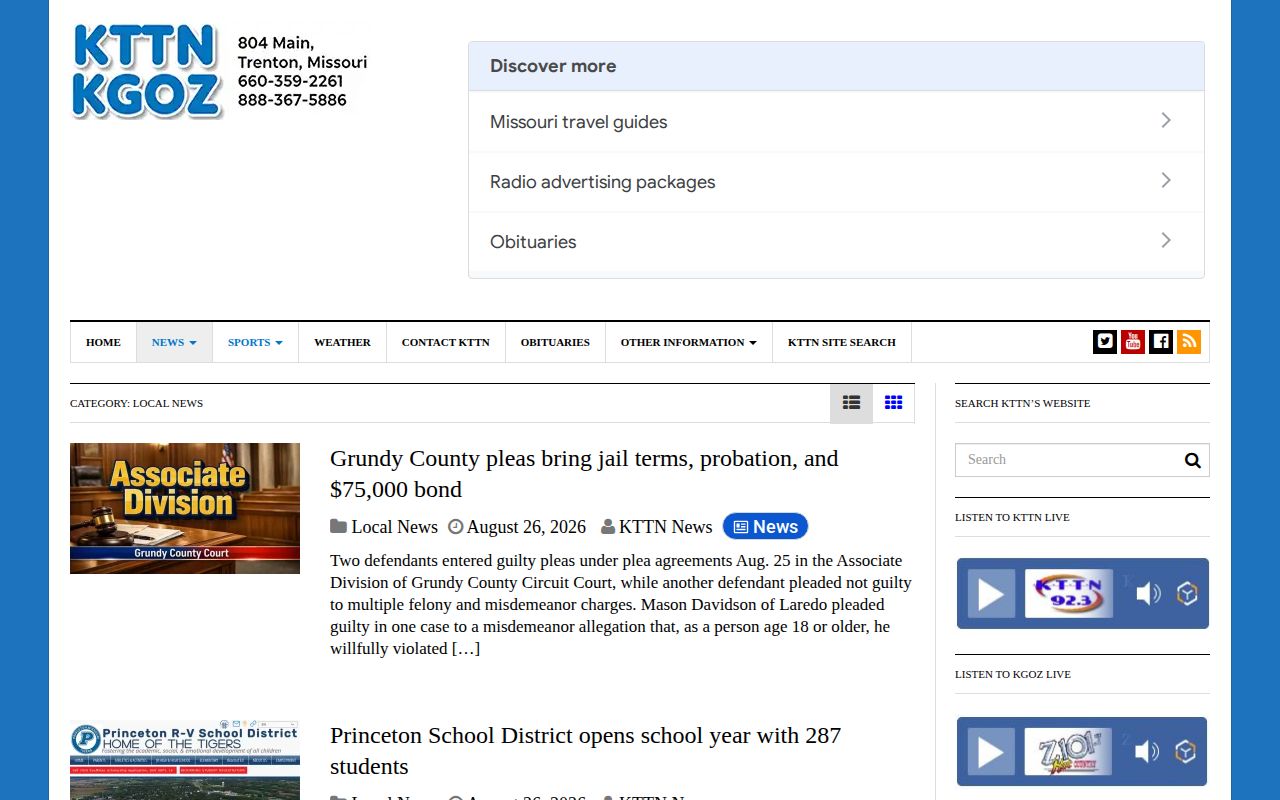Click the KTTN 92.3 station logo
Screen dimensions: 1280x800
tap(1069, 594)
